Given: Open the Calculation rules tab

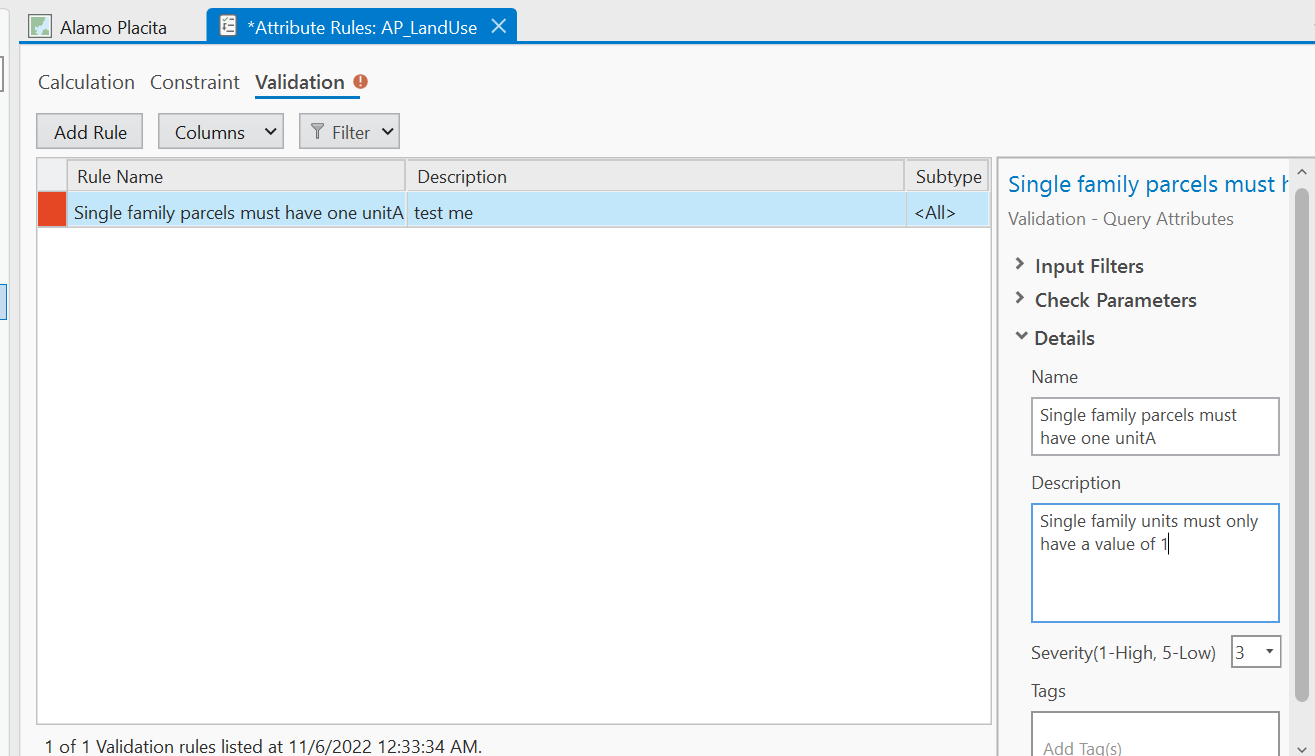Looking at the screenshot, I should 86,83.
